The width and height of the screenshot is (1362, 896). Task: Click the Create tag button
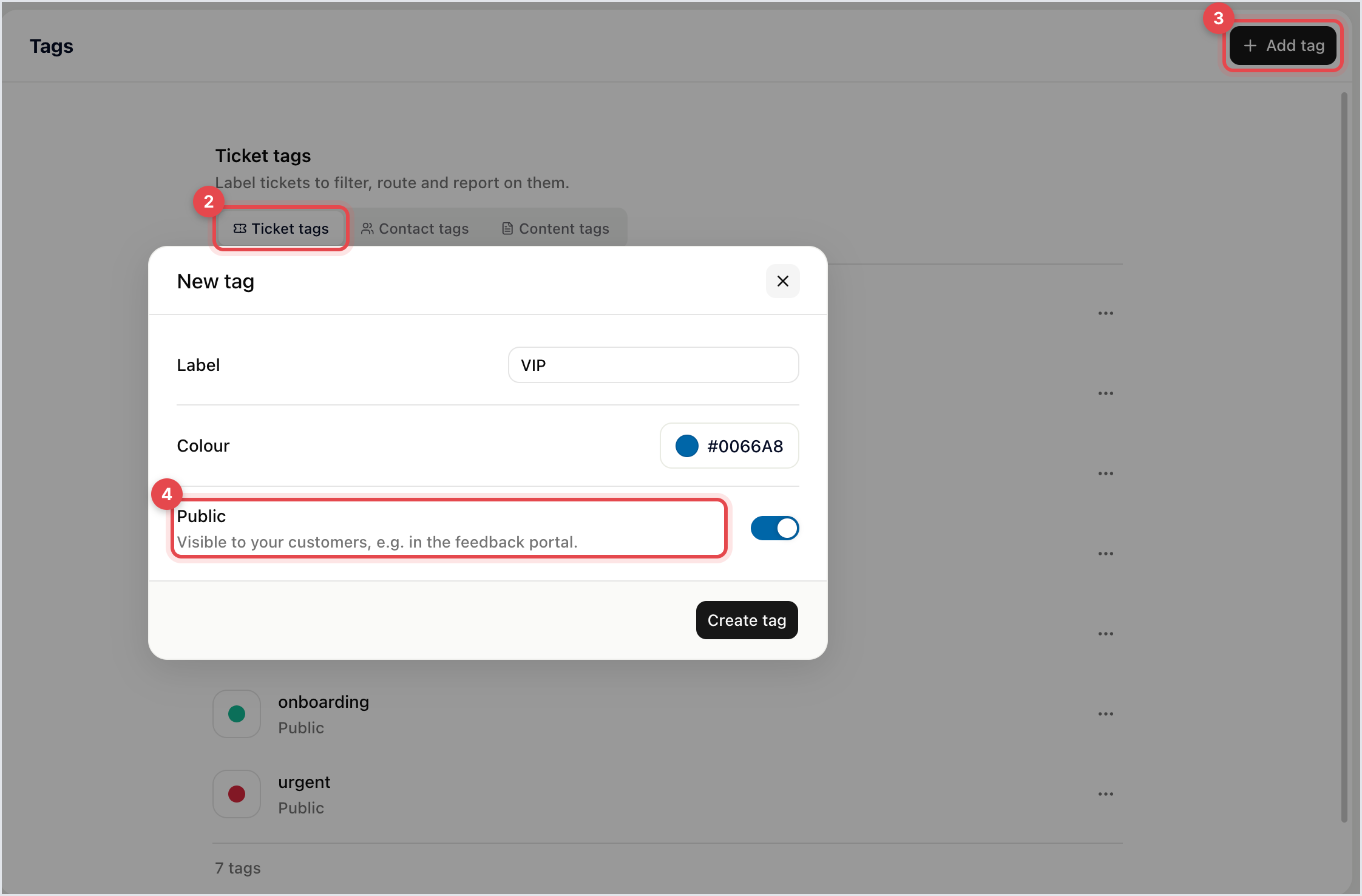(747, 620)
